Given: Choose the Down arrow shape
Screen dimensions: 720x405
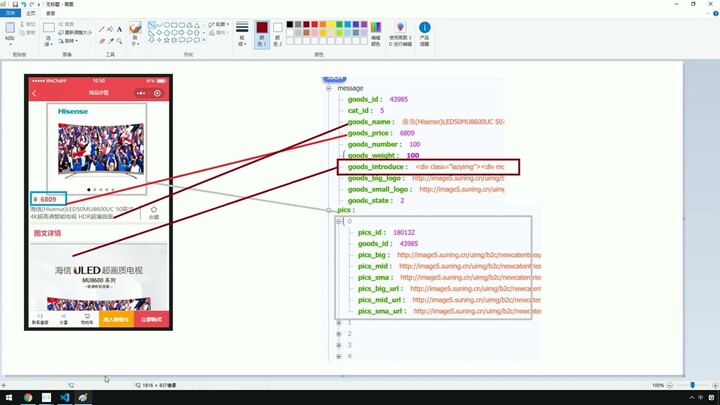Looking at the screenshot, I should [x=152, y=40].
